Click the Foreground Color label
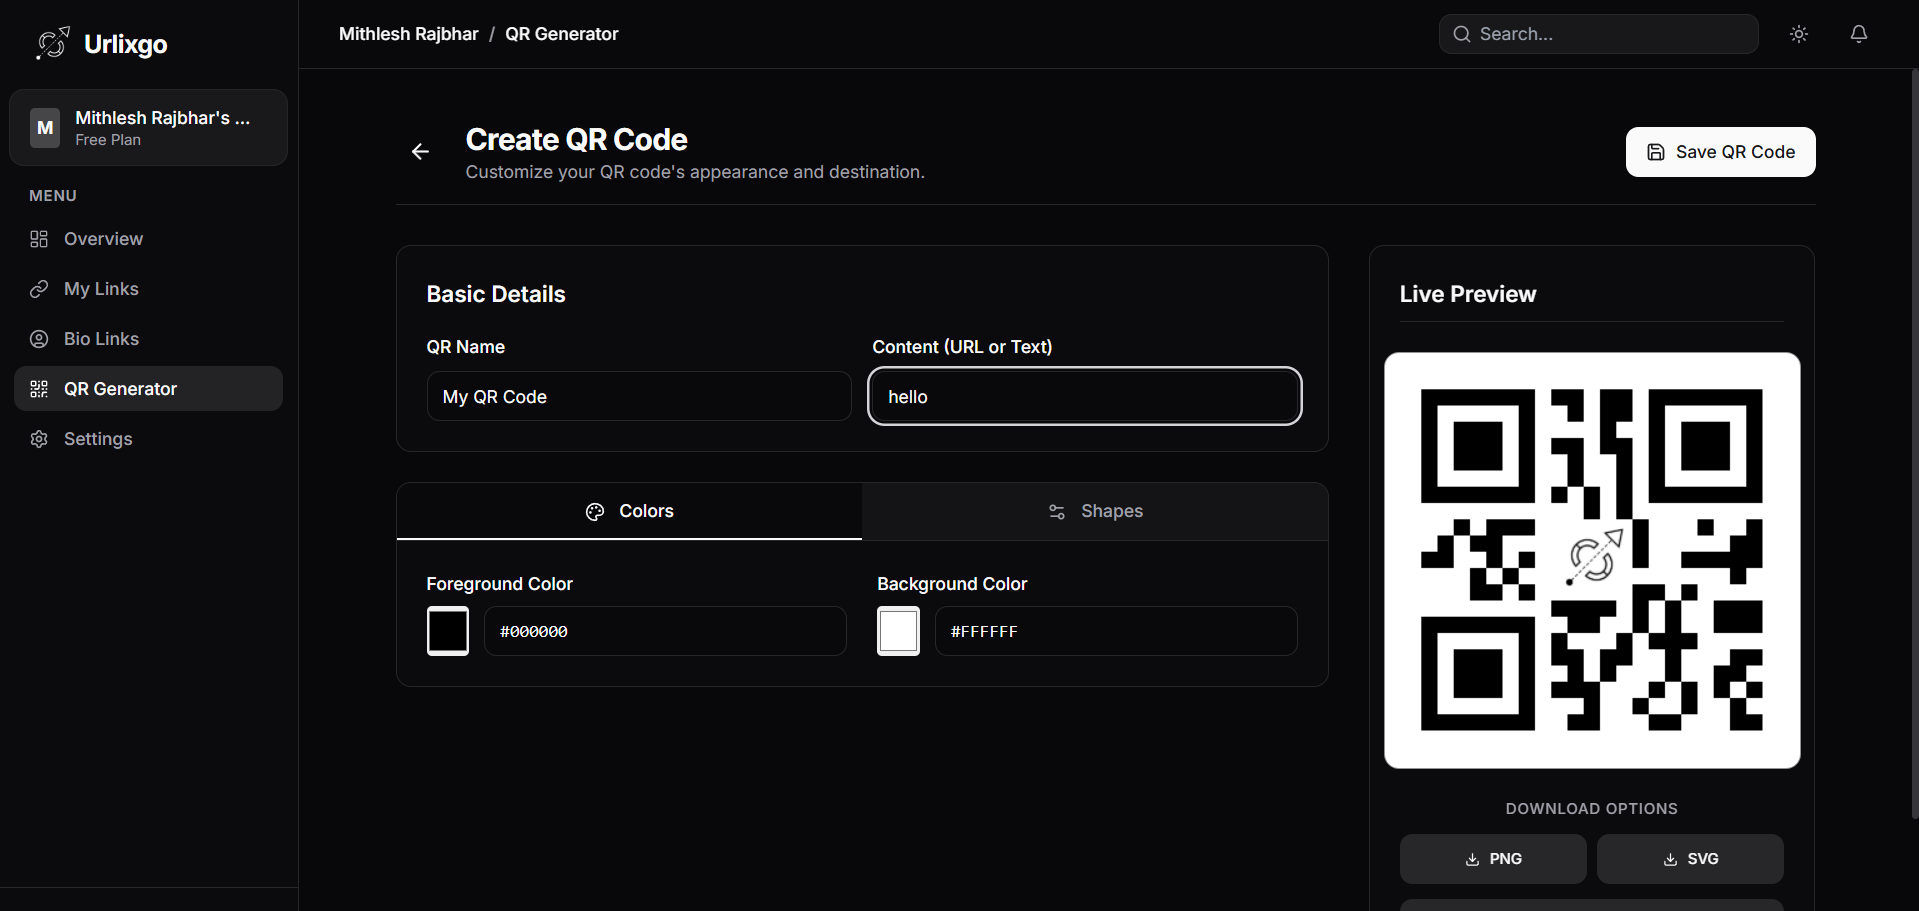 (500, 584)
